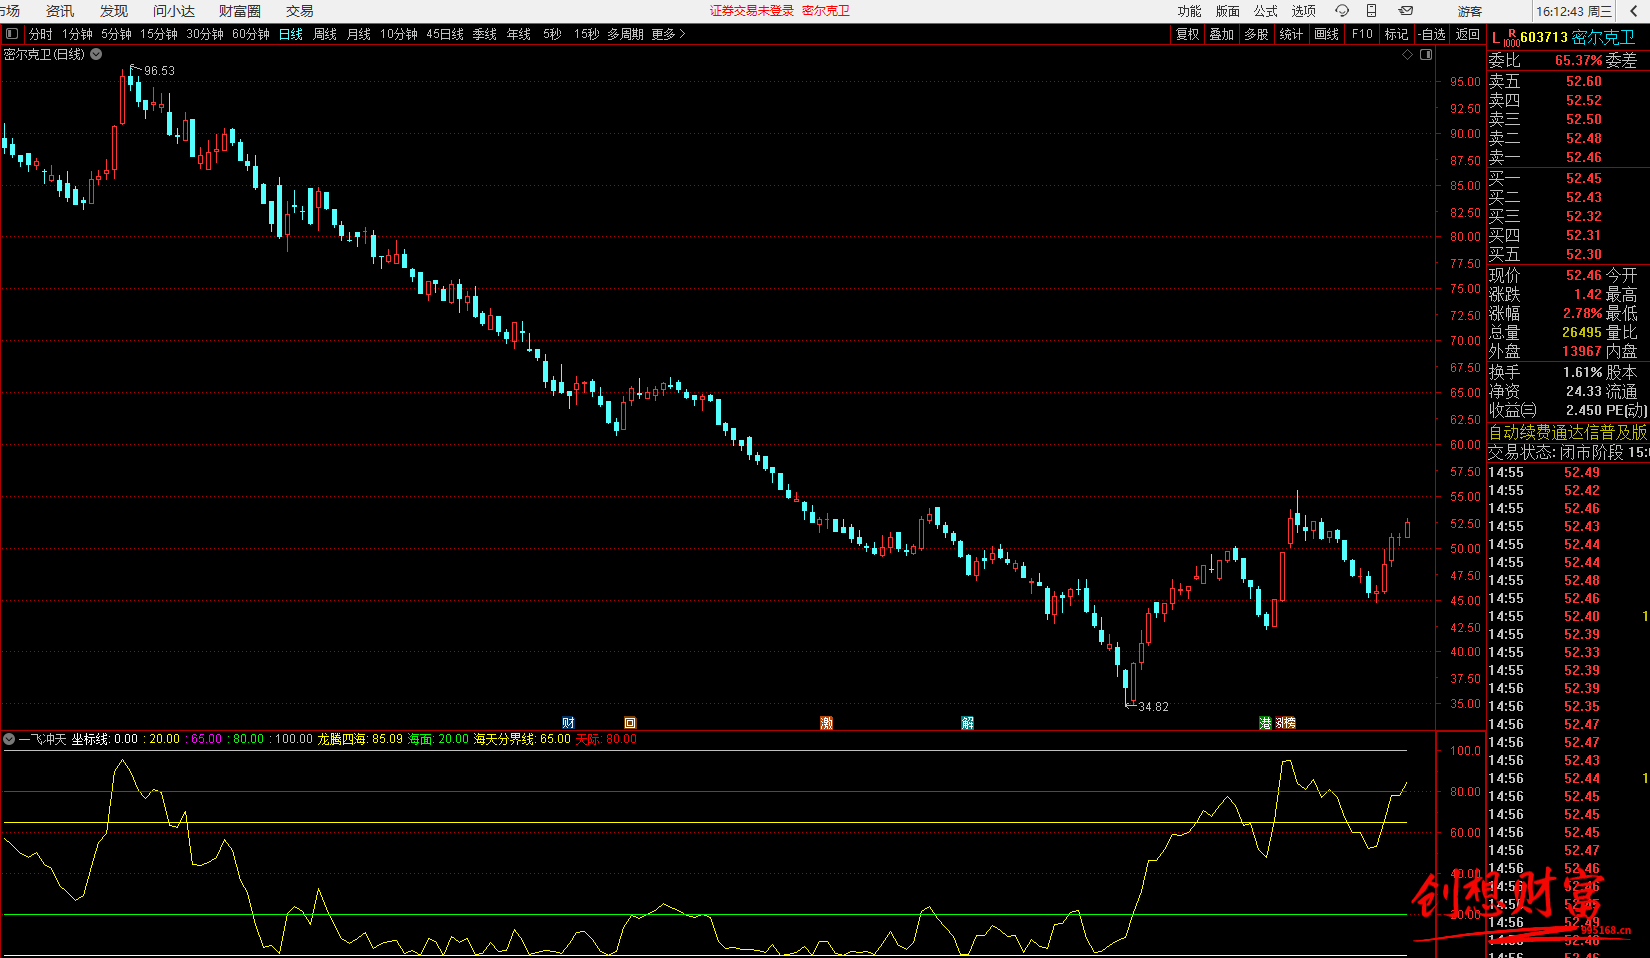
Task: Click the R 1000 margin icon beside stock code
Action: tap(1511, 39)
